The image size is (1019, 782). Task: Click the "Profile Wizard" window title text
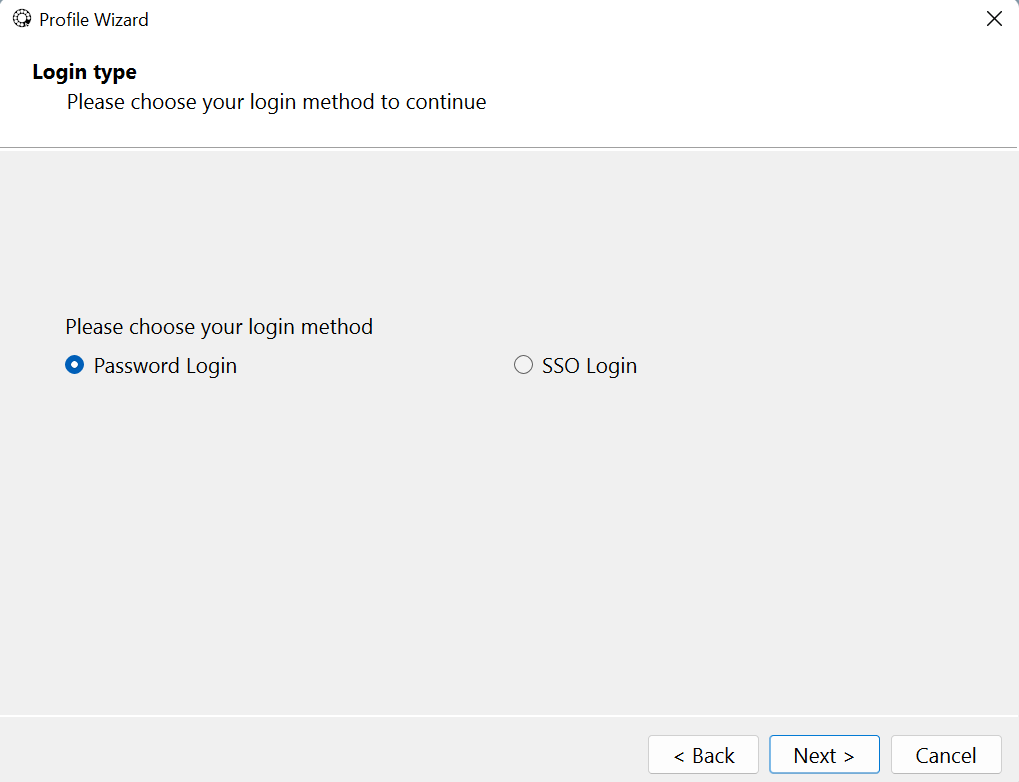[x=94, y=19]
